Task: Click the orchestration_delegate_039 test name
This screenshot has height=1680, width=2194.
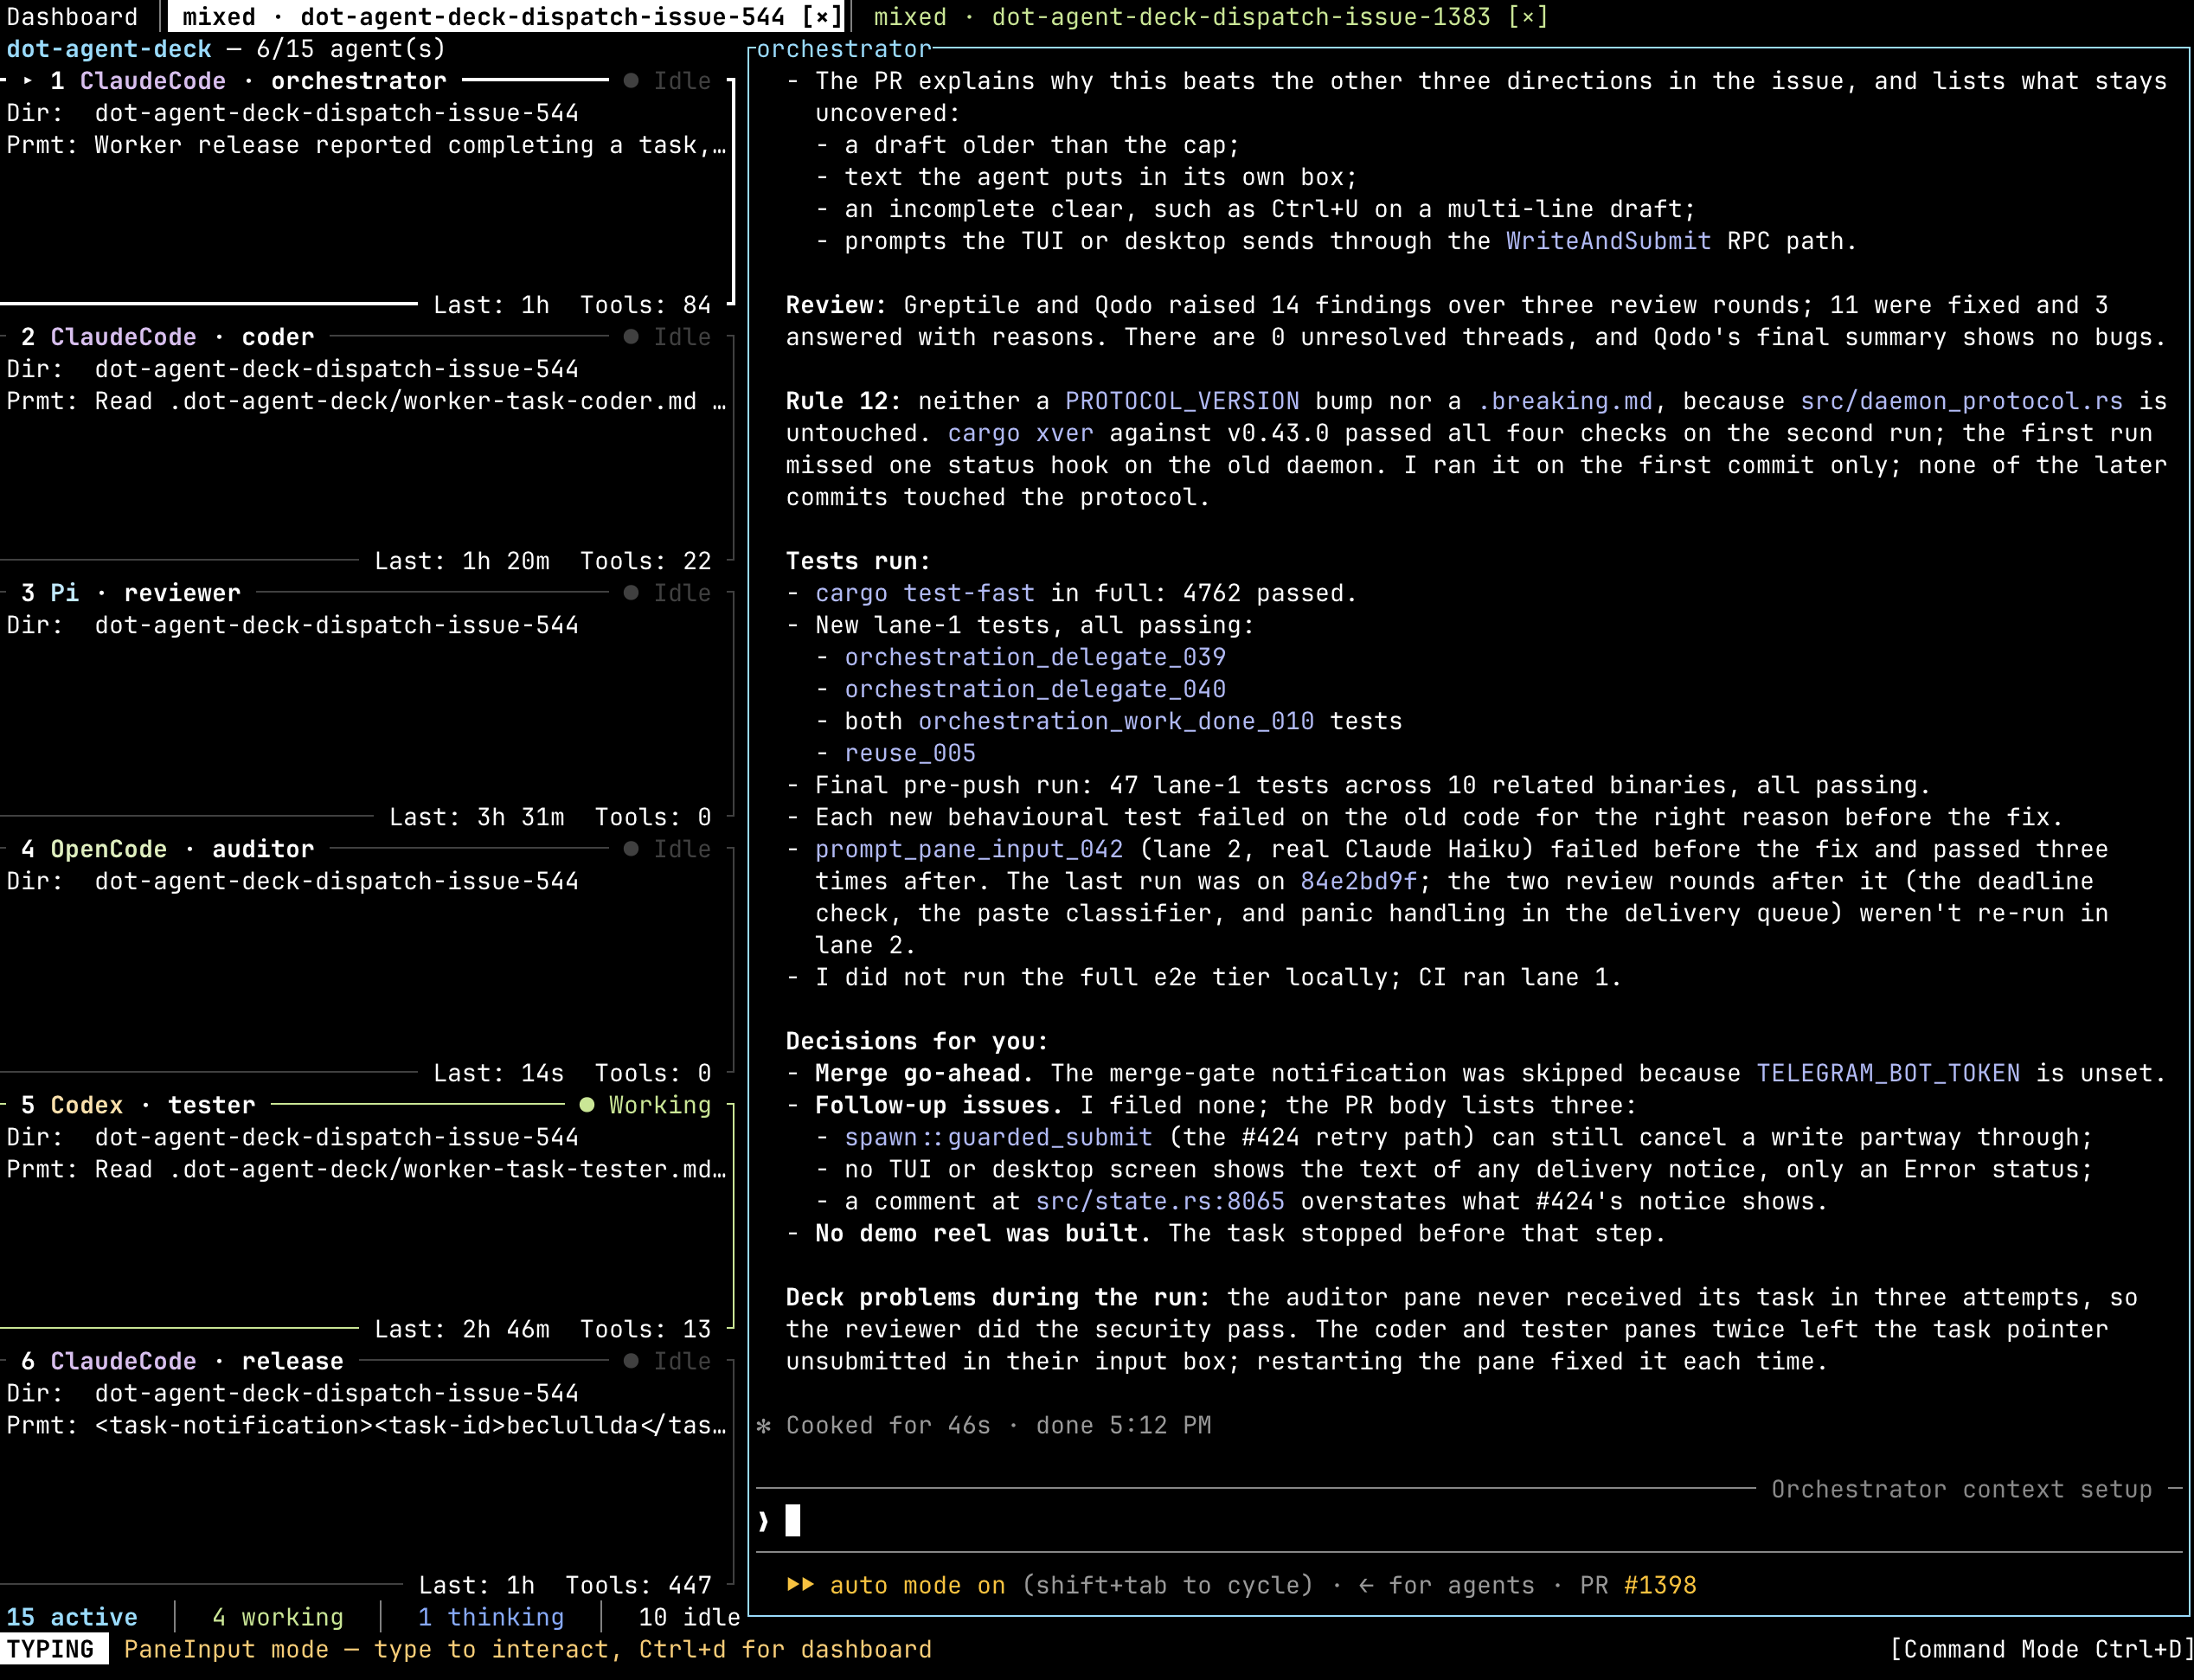Action: [x=1035, y=657]
